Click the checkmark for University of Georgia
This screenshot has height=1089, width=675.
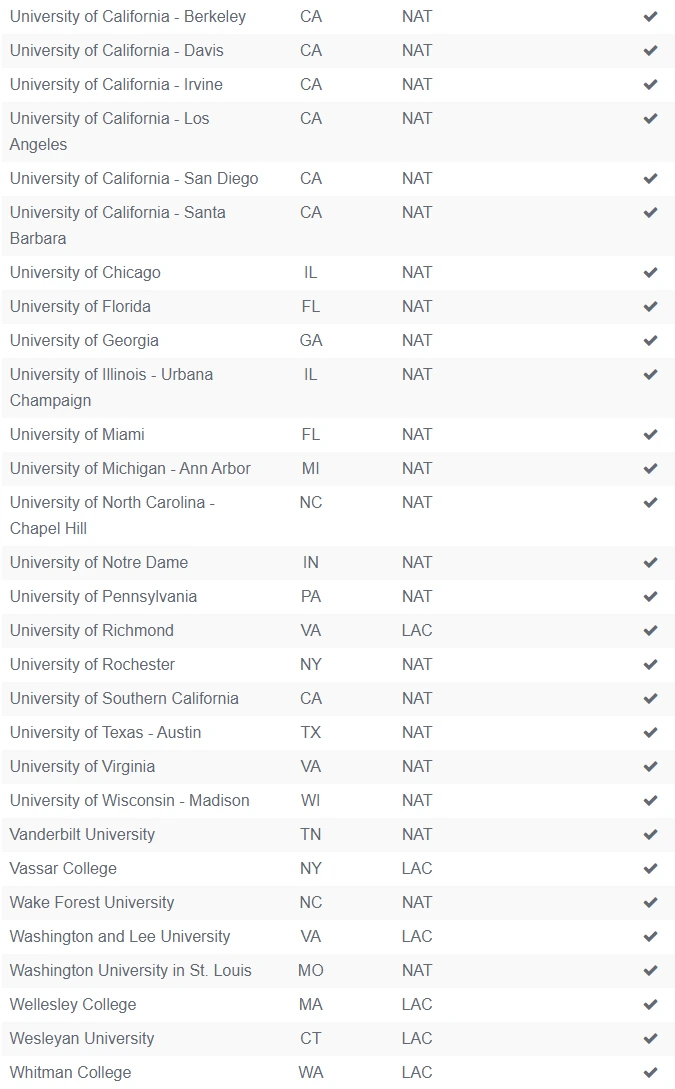coord(650,340)
